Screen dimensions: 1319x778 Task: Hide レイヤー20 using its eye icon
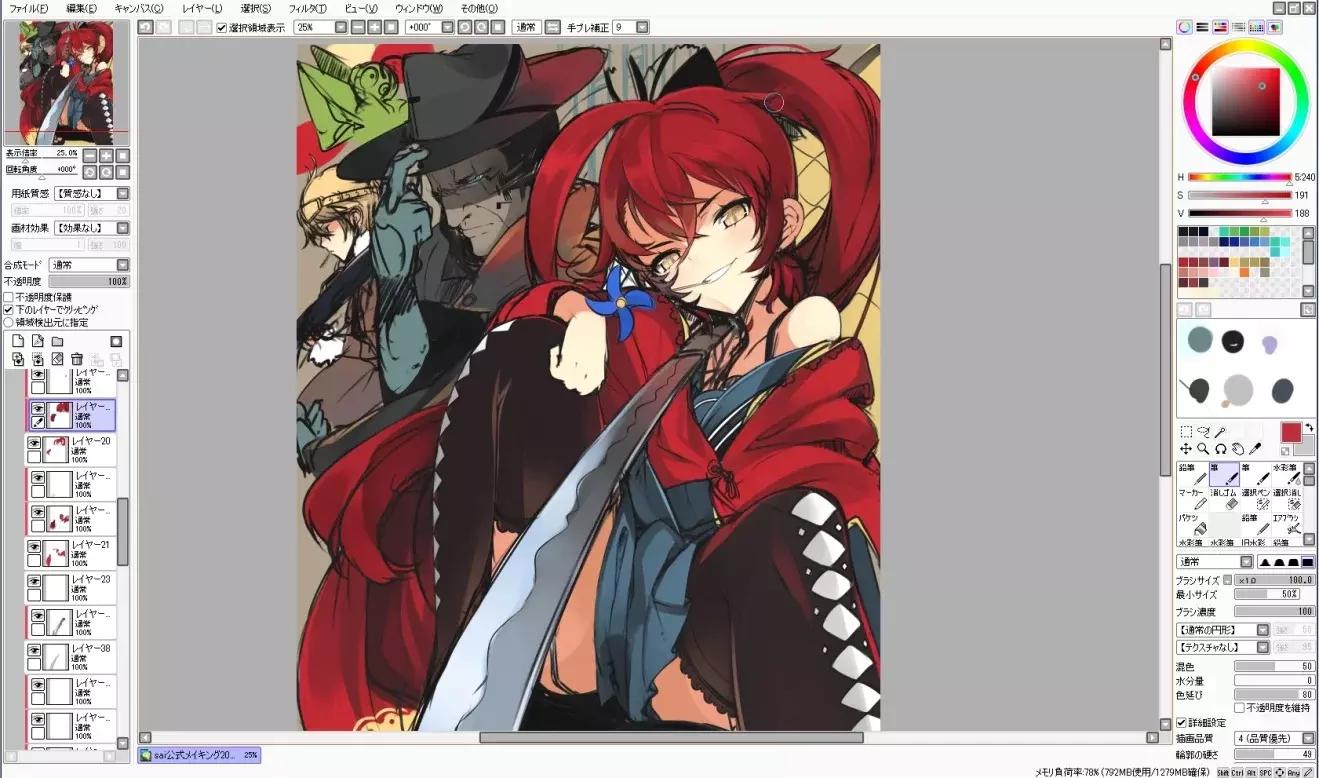(35, 442)
